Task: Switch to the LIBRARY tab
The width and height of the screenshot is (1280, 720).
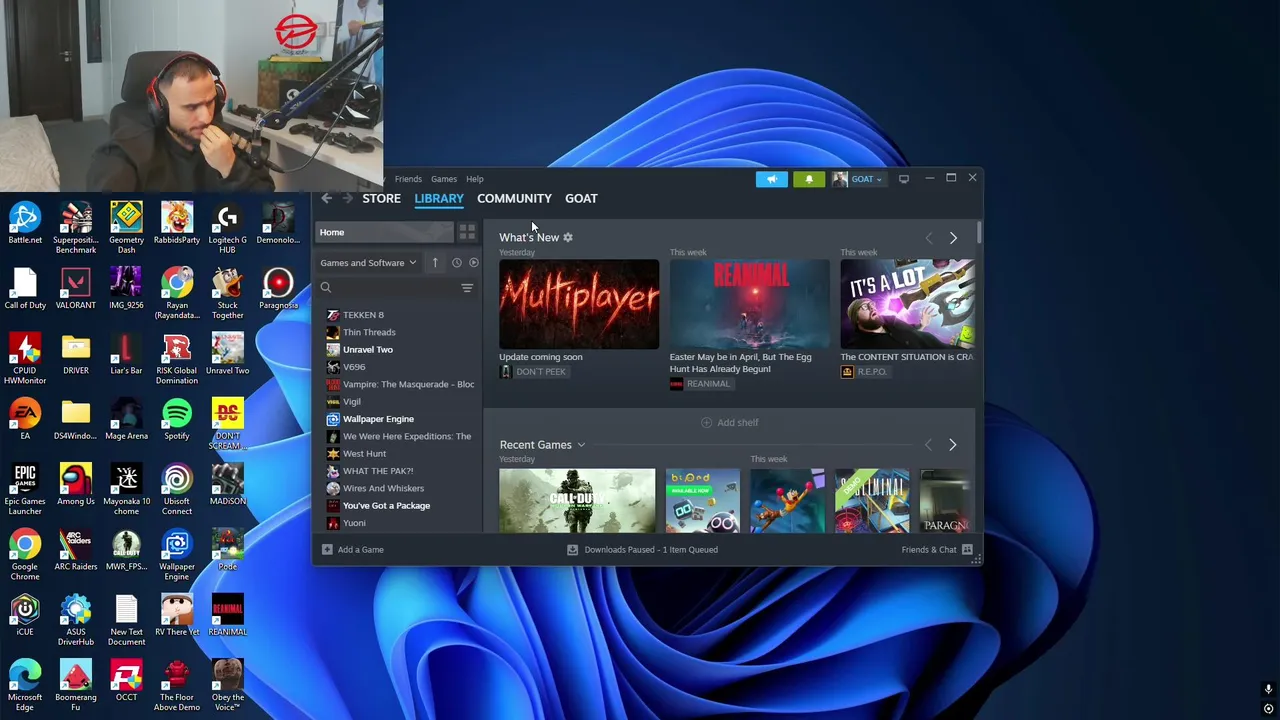Action: pyautogui.click(x=439, y=198)
